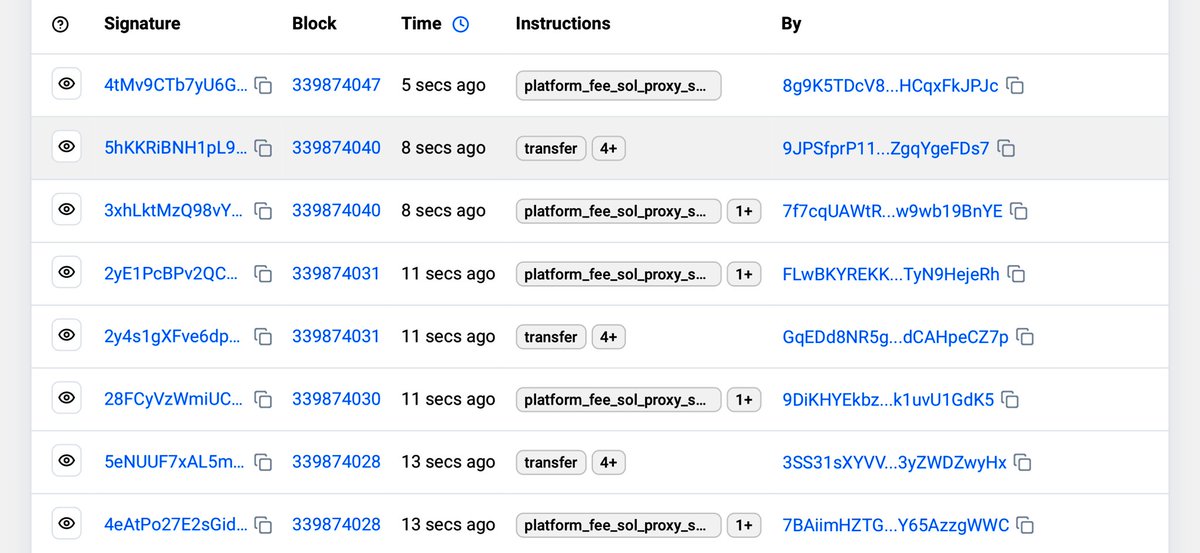Open signature link 2y4s1gXFve6dp
The image size is (1200, 553).
[x=172, y=337]
